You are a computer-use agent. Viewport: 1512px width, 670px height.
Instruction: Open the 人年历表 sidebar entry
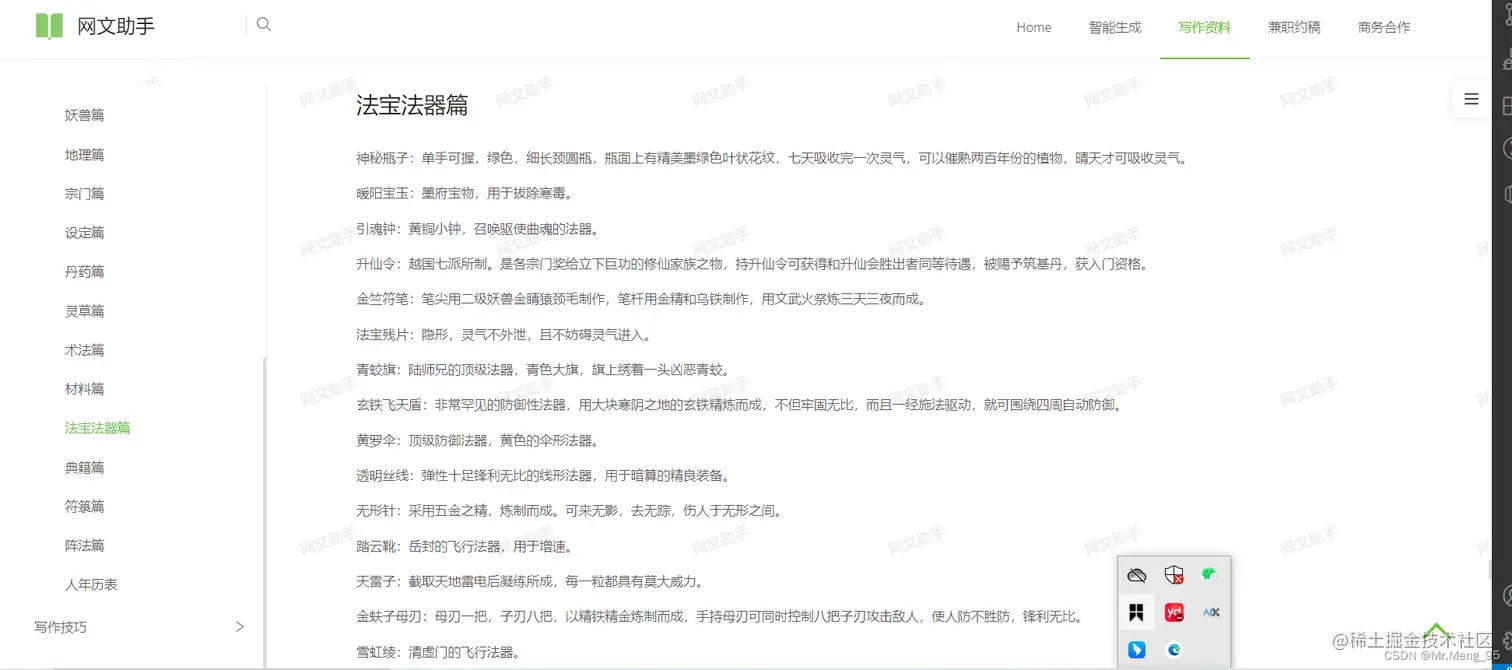[x=90, y=583]
